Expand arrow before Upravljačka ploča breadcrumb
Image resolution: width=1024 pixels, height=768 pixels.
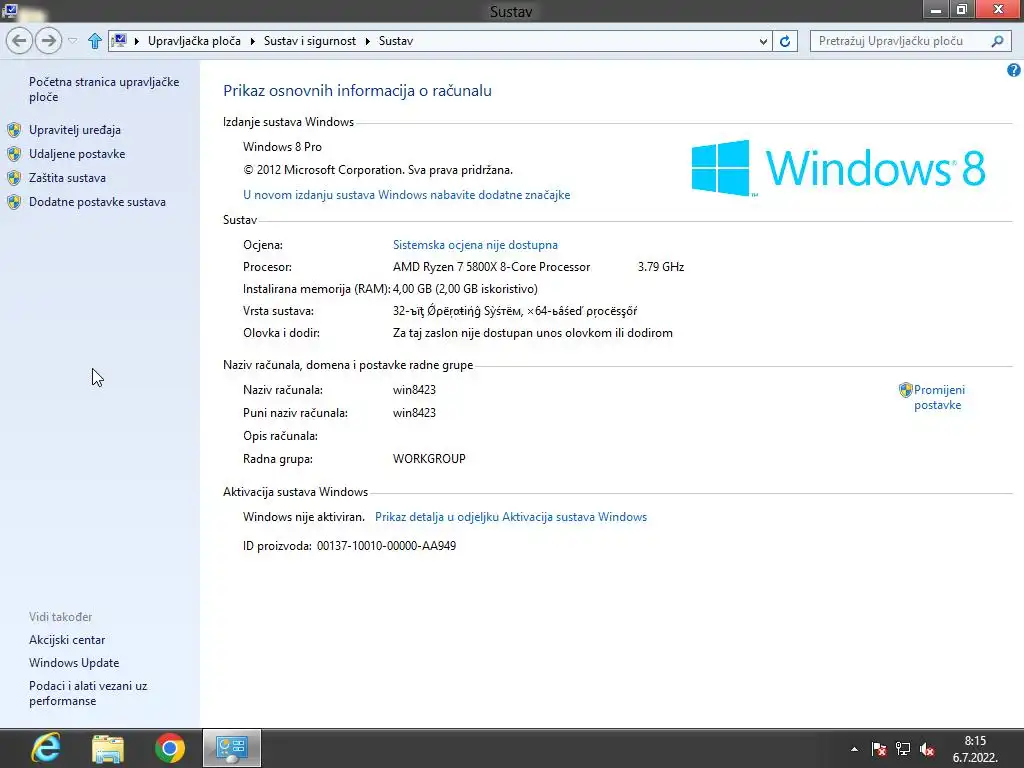(x=137, y=41)
